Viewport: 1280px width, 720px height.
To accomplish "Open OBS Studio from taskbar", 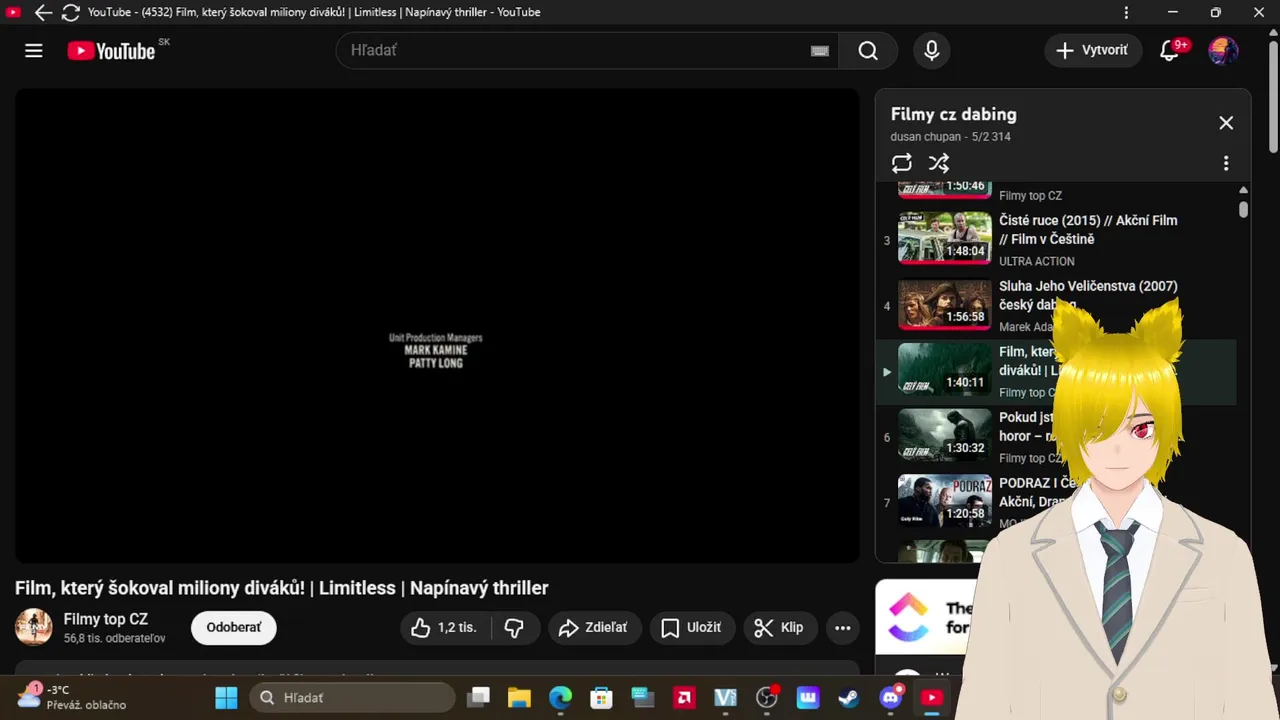I will [x=767, y=697].
